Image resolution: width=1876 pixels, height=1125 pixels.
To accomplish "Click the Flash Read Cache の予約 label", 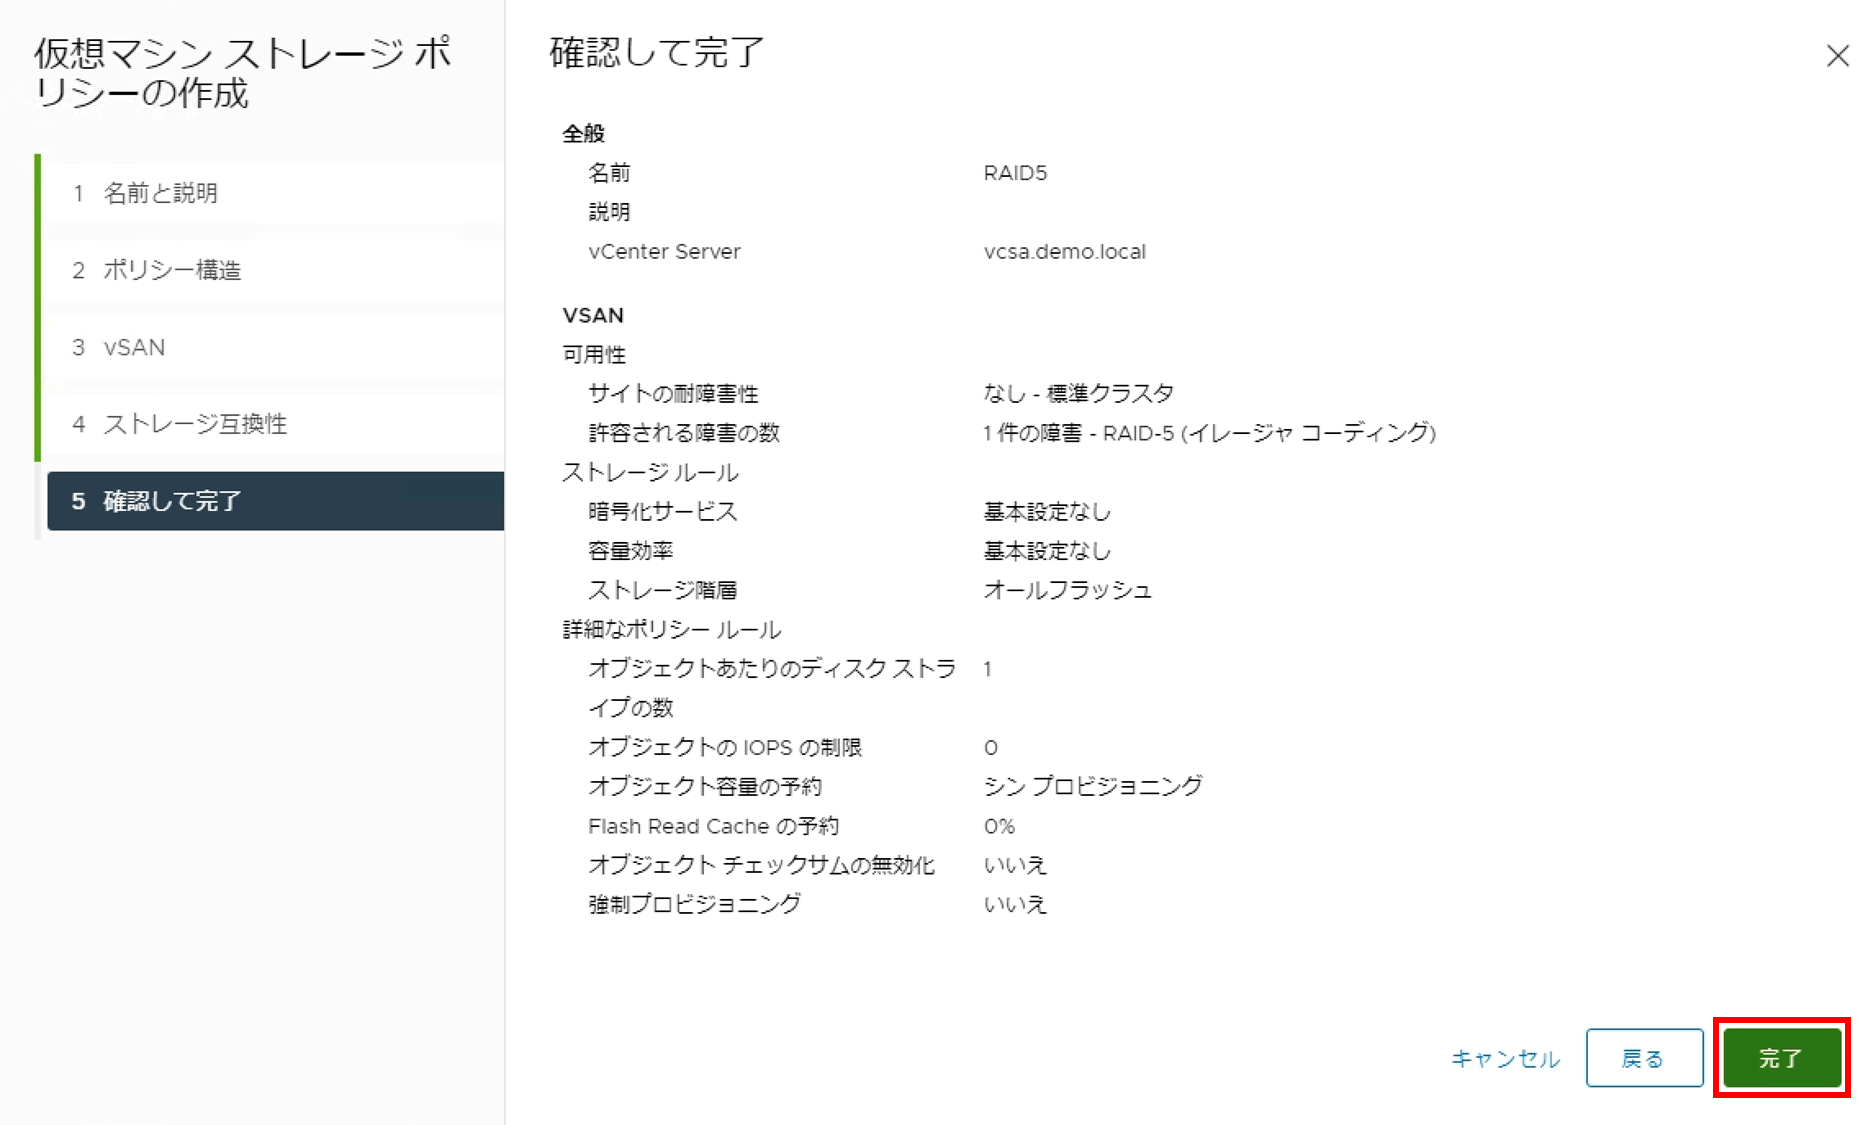I will pos(713,826).
